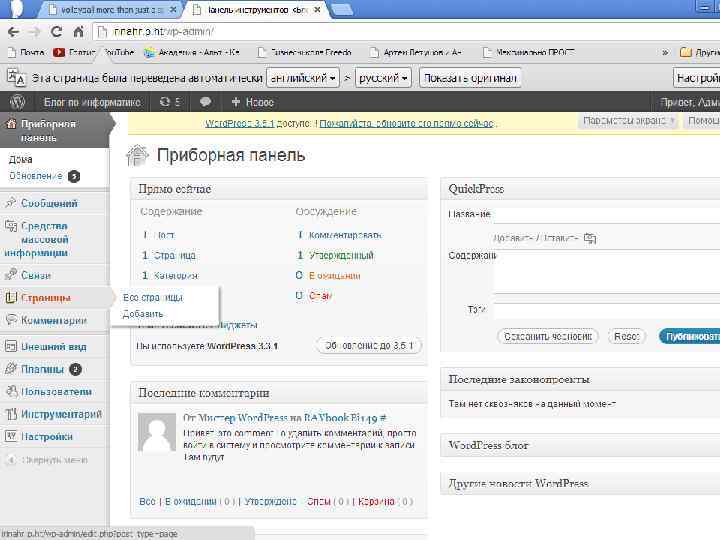720x540 pixels.
Task: Click the collapse menu arrow icon
Action: coord(11,460)
